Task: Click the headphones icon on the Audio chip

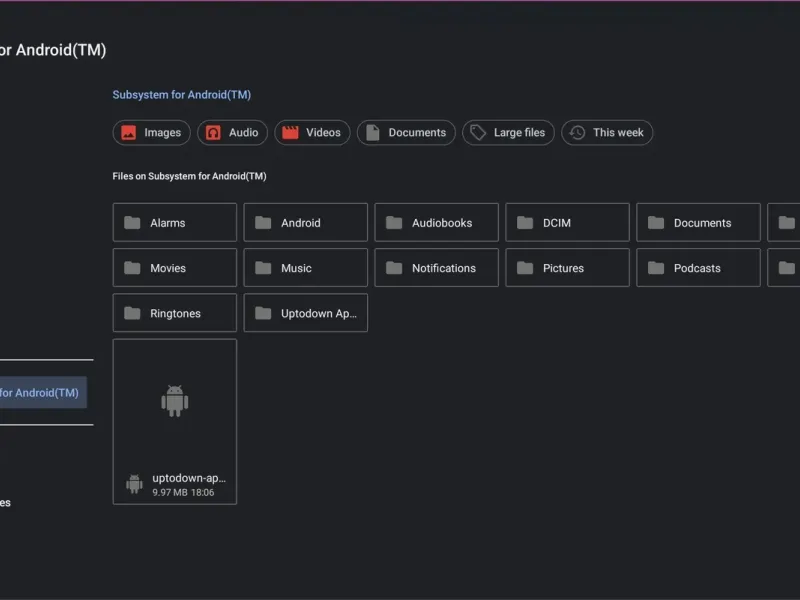Action: (x=213, y=133)
